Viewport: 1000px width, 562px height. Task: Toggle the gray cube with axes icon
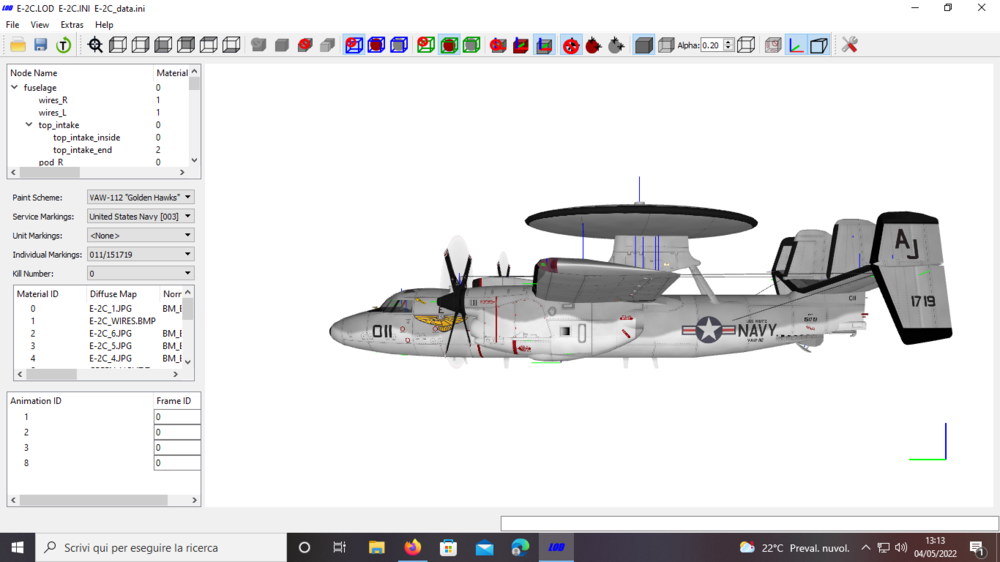tap(544, 45)
